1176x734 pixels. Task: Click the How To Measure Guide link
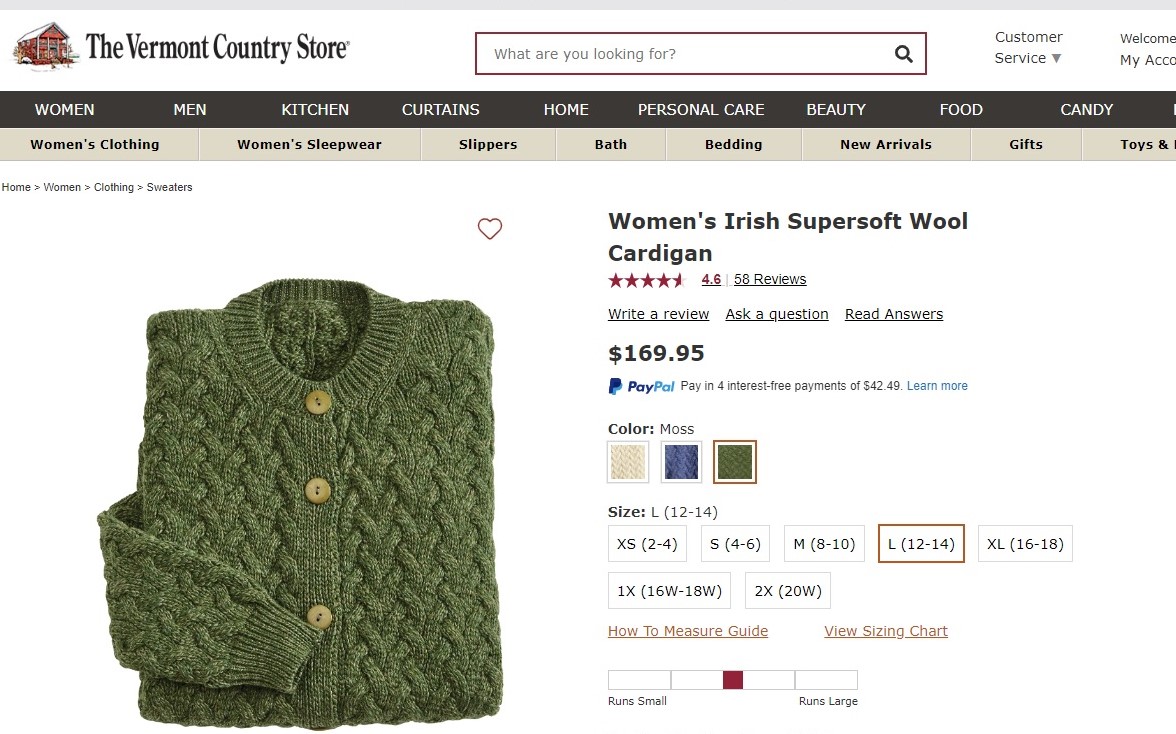(688, 631)
